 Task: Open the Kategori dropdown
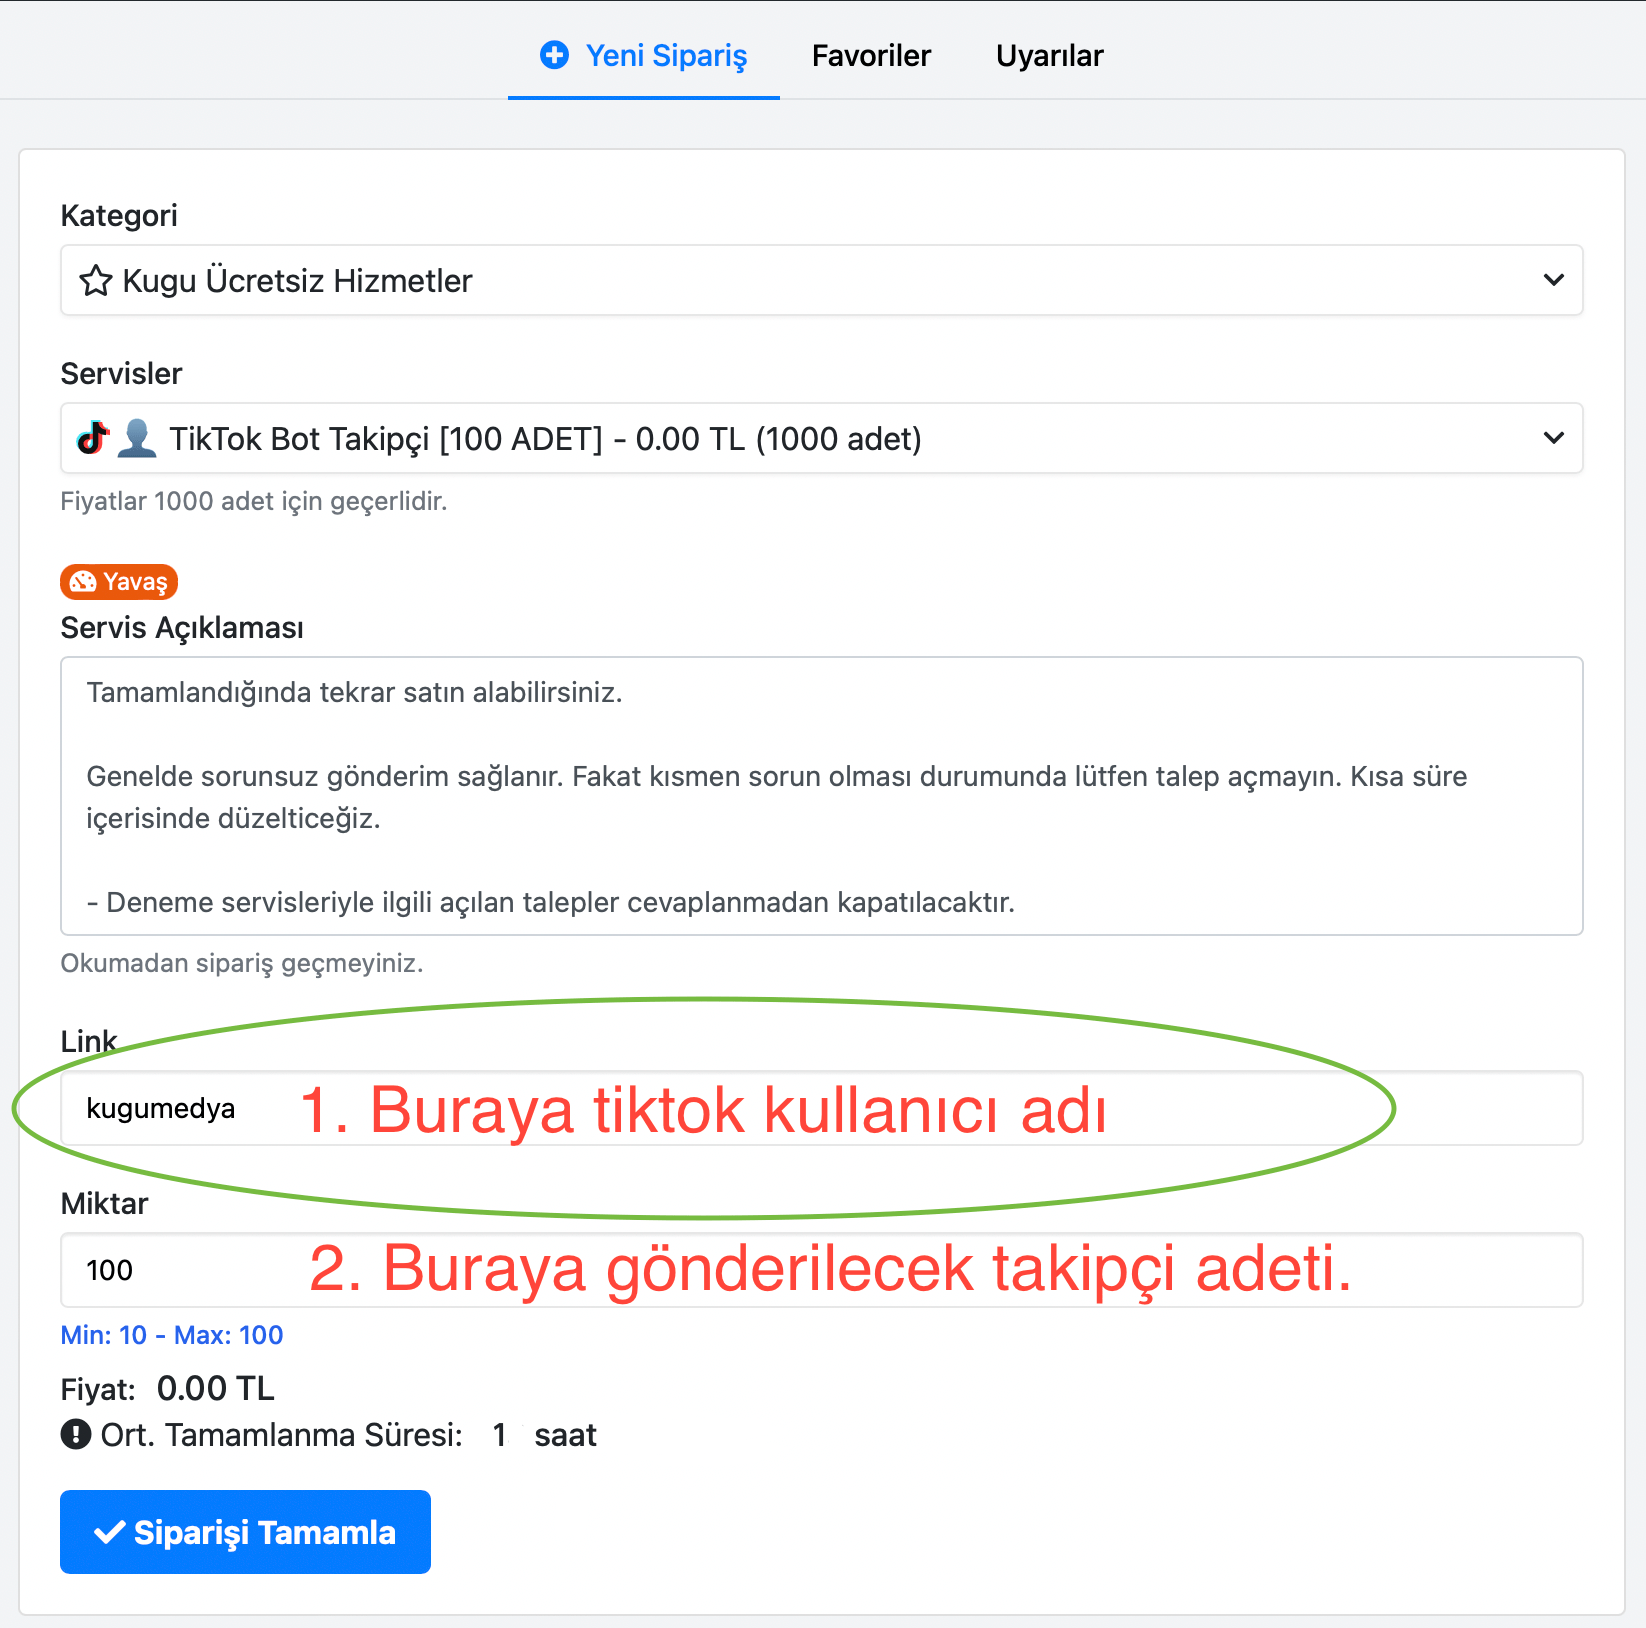click(x=821, y=280)
